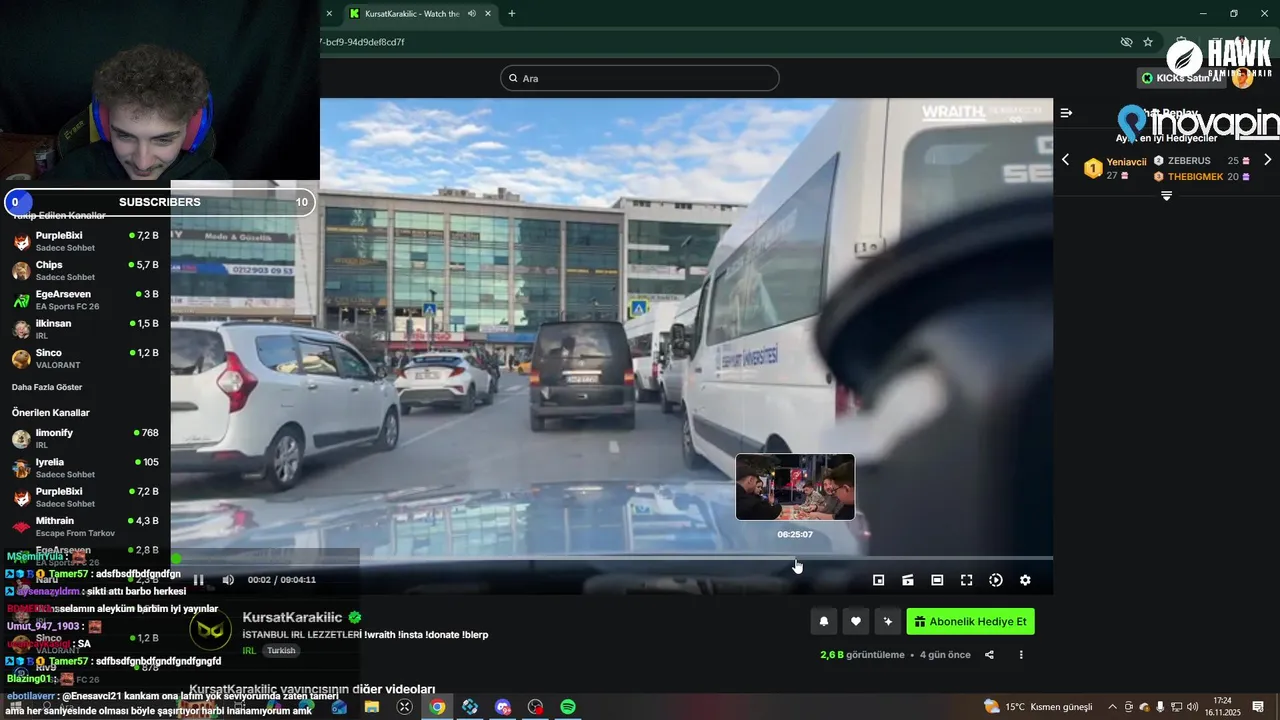Image resolution: width=1280 pixels, height=720 pixels.
Task: Click the 08:25:07 preview thumbnail
Action: point(795,487)
